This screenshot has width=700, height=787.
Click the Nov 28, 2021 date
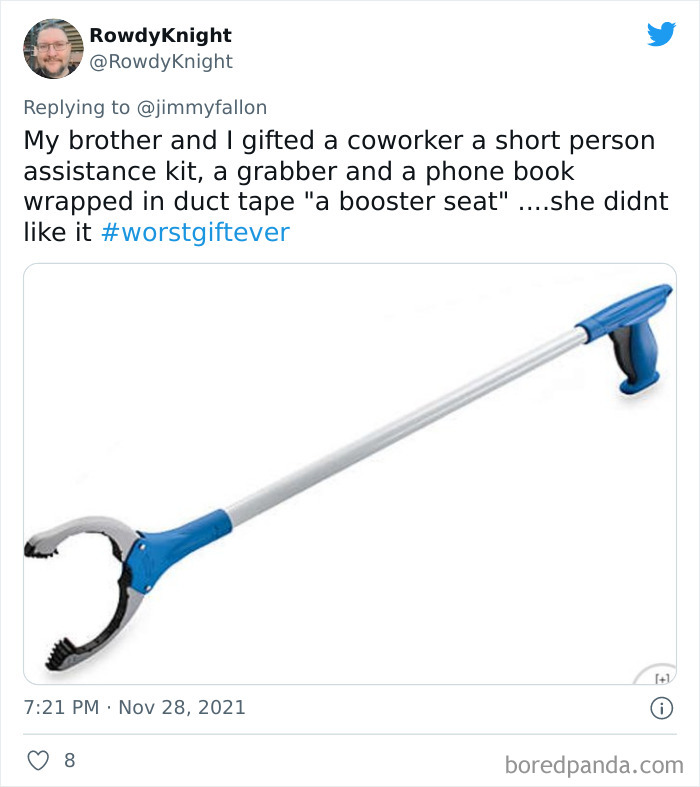[x=182, y=708]
